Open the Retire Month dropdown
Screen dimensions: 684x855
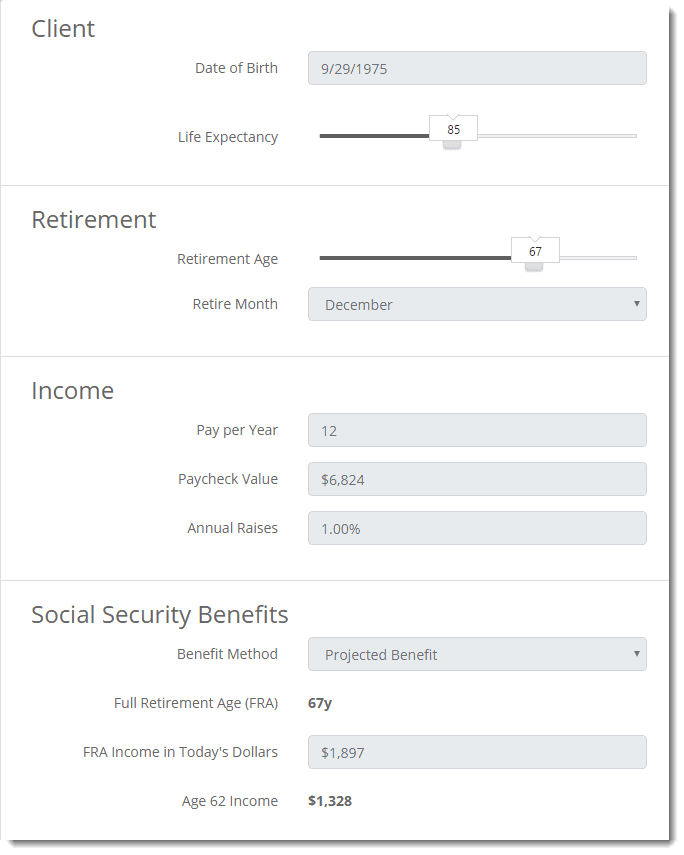pyautogui.click(x=477, y=304)
